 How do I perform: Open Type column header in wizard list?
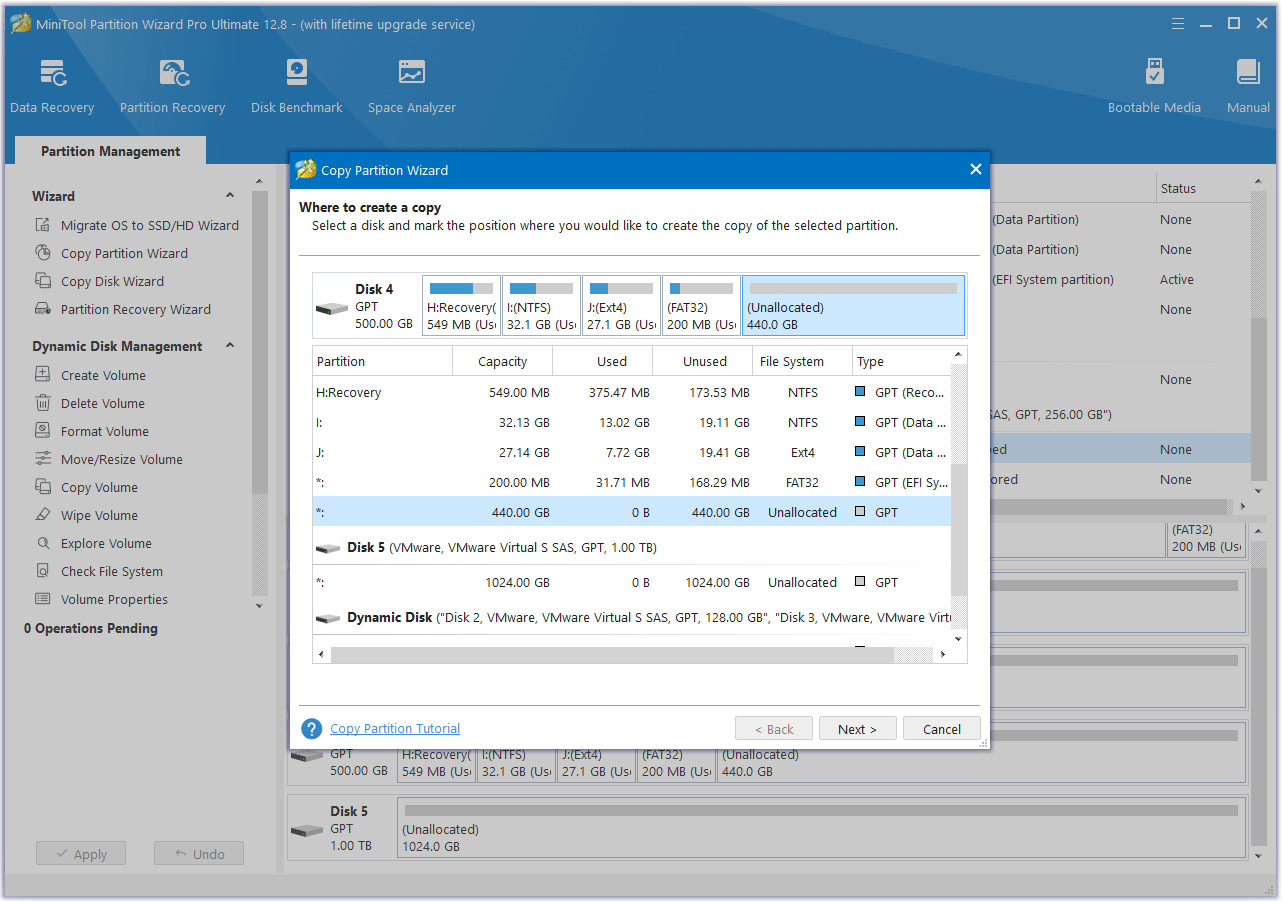tap(901, 361)
